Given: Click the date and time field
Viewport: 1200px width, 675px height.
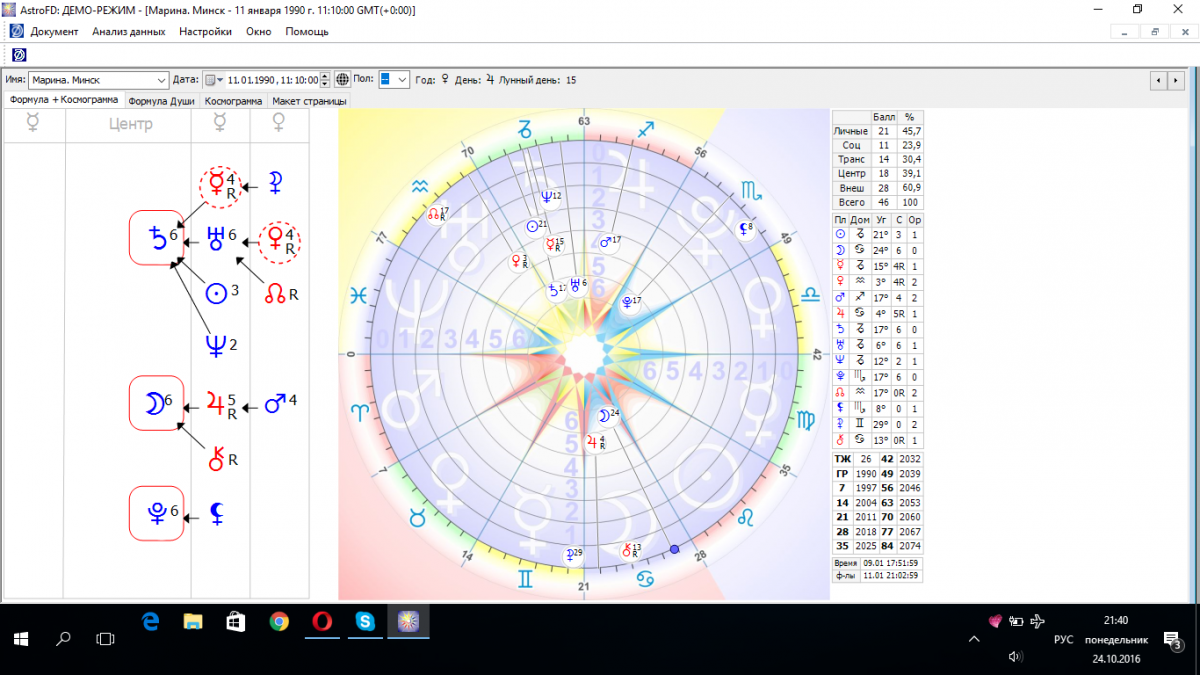Looking at the screenshot, I should 272,80.
